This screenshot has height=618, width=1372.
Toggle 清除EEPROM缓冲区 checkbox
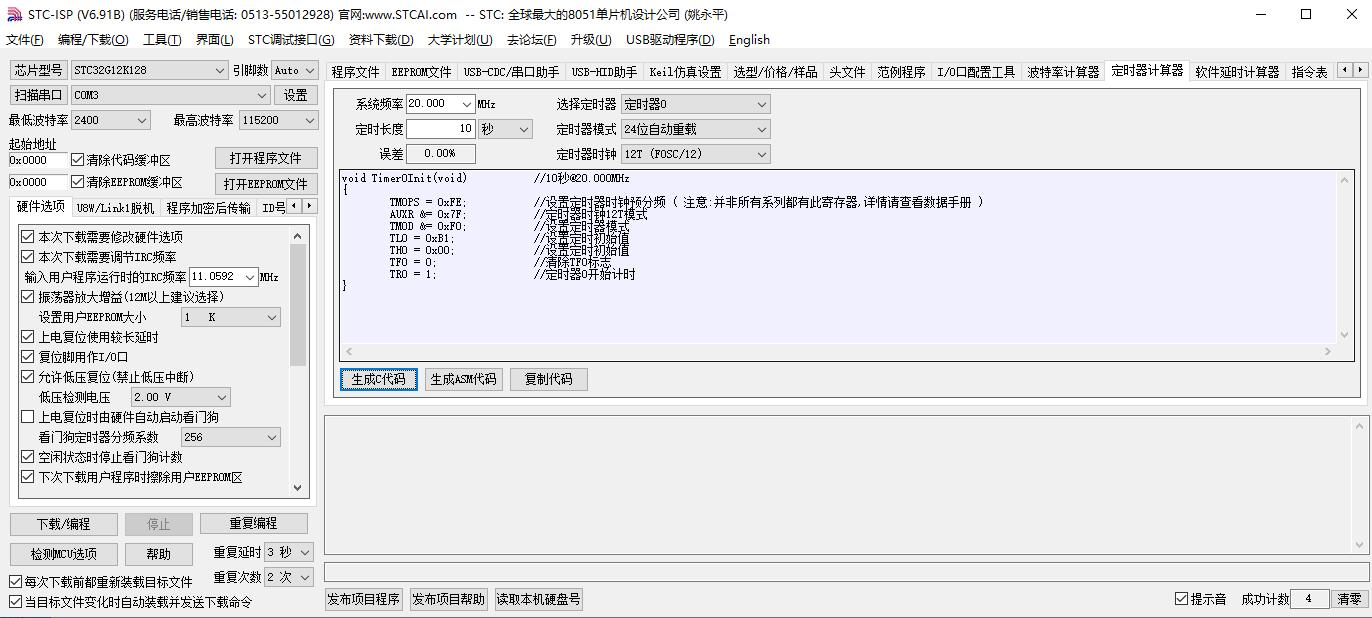click(x=77, y=182)
